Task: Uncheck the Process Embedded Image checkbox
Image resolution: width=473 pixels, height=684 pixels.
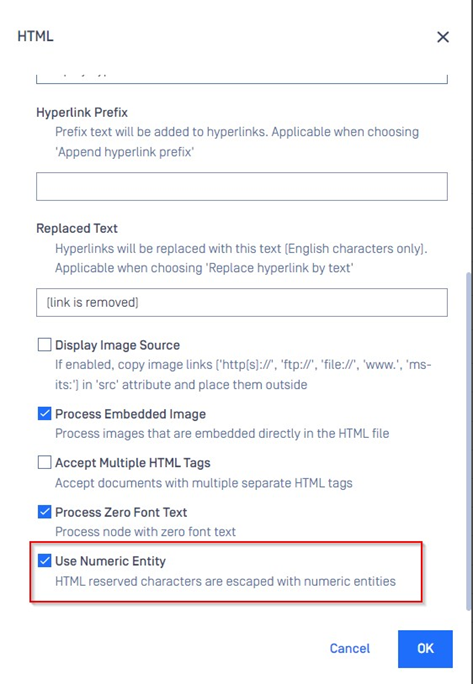Action: tap(45, 414)
